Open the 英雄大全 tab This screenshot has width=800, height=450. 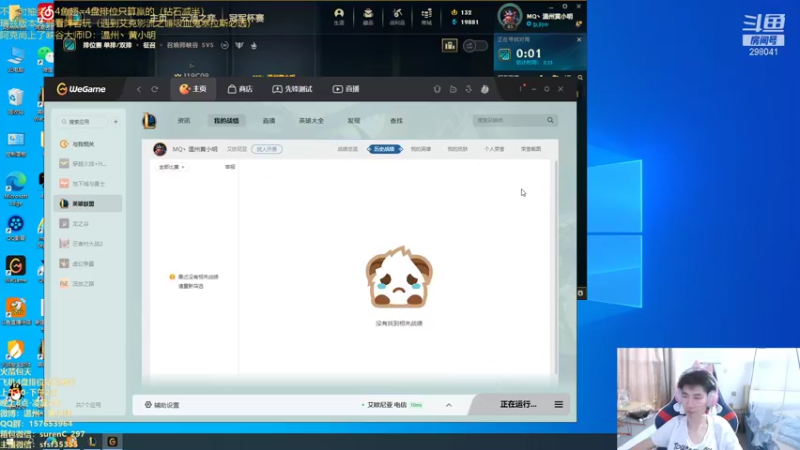(x=311, y=121)
